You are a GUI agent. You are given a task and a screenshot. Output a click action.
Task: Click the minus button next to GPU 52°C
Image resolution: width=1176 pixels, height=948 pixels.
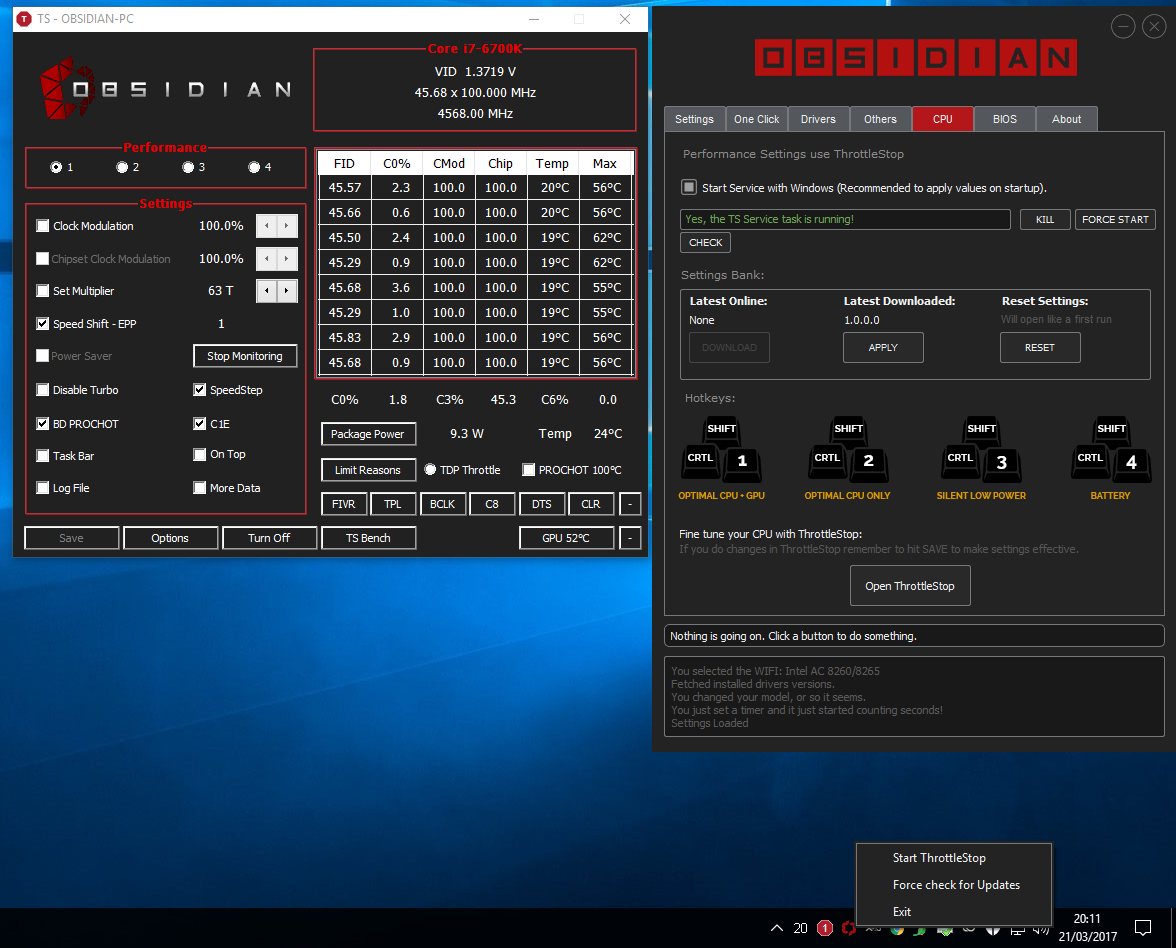click(x=630, y=538)
